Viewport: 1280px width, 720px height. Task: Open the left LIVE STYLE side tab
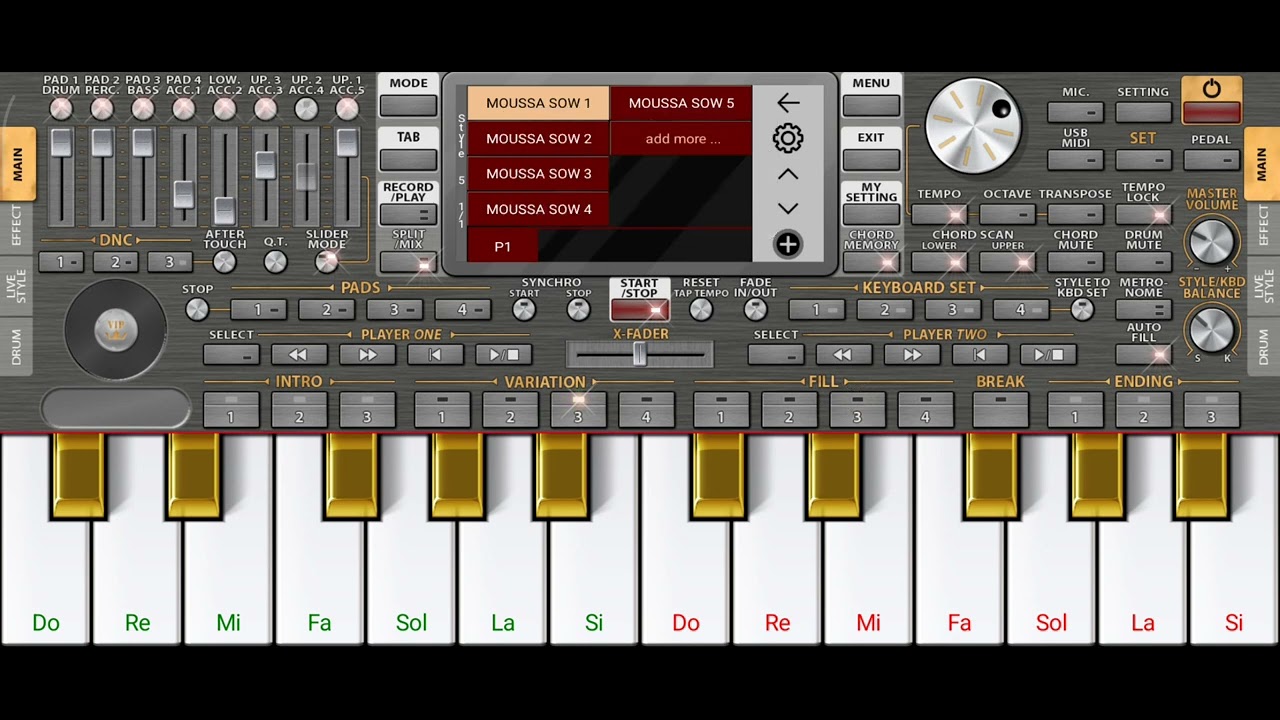[x=16, y=285]
